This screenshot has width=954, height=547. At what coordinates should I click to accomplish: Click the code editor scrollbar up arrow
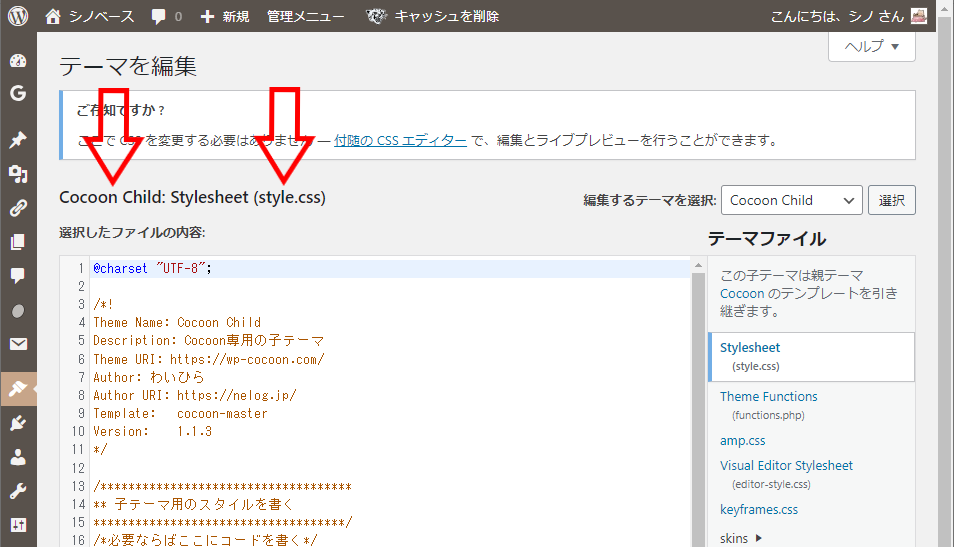coord(698,265)
